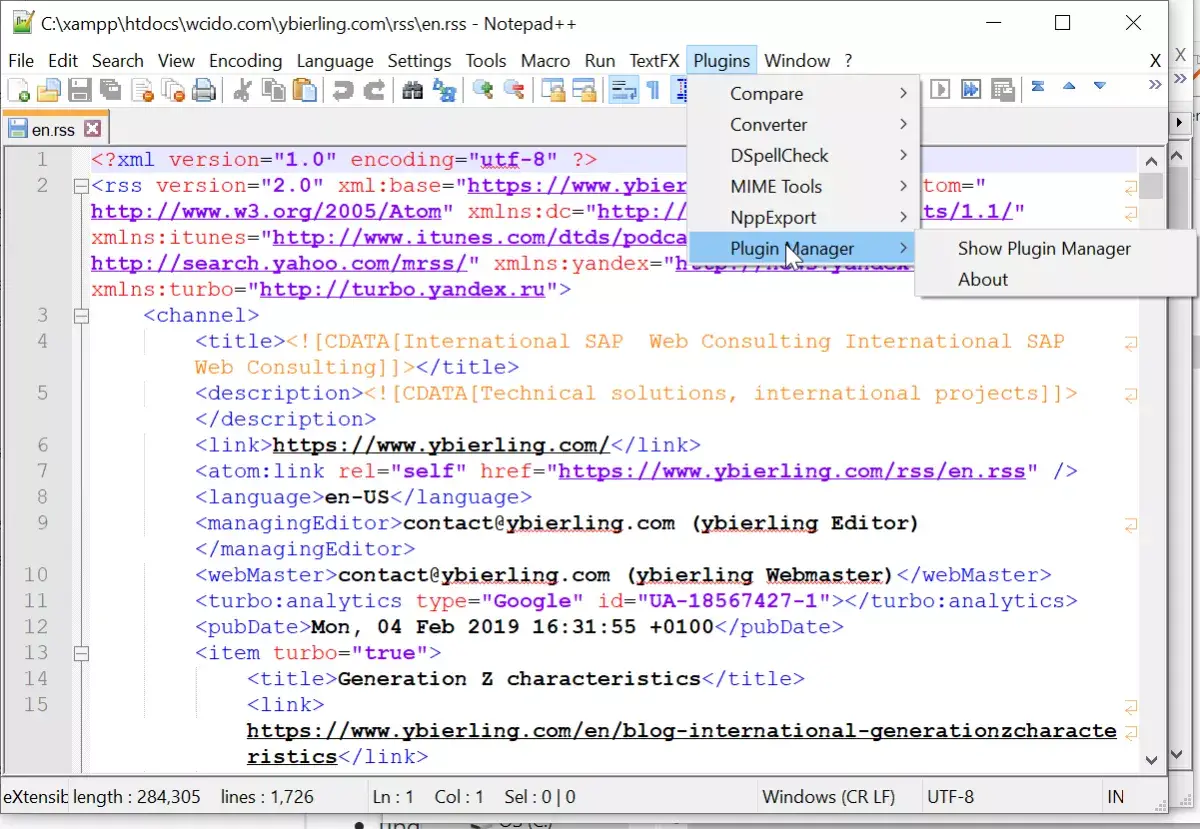
Task: Open the Language menu
Action: [x=335, y=61]
